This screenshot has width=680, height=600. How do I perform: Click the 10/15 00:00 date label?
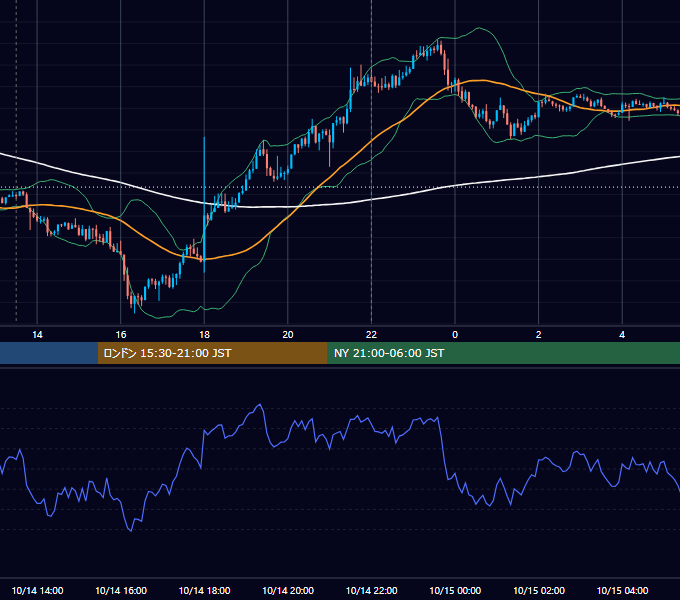(x=455, y=590)
